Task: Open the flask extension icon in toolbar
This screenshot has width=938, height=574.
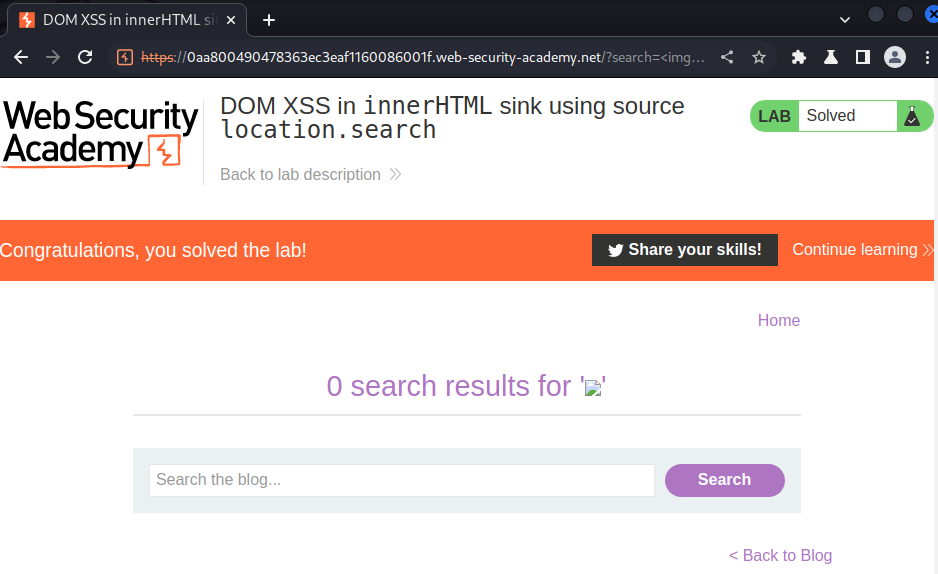Action: pyautogui.click(x=830, y=57)
